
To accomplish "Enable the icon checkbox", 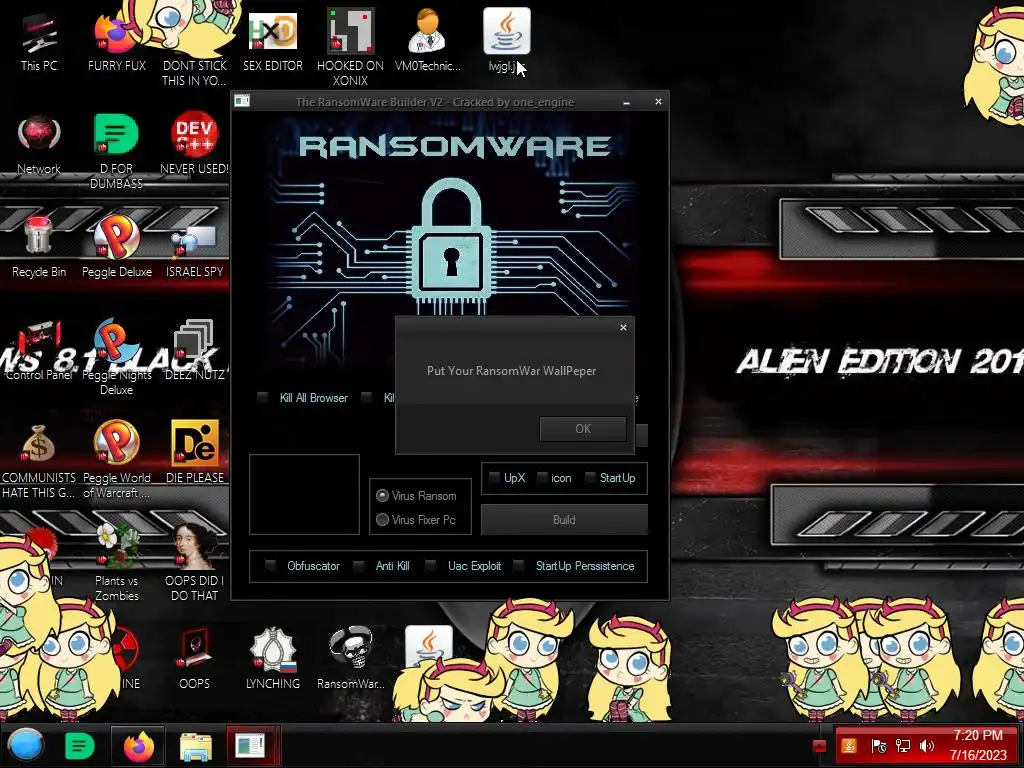I will point(541,477).
